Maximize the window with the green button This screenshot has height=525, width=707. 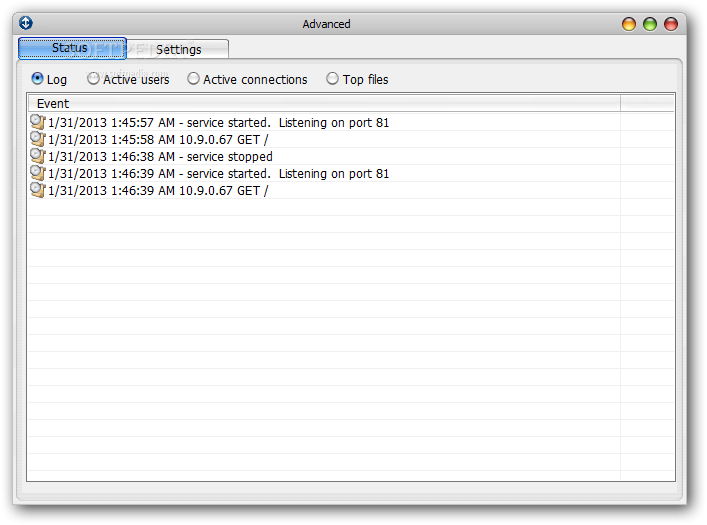point(650,24)
